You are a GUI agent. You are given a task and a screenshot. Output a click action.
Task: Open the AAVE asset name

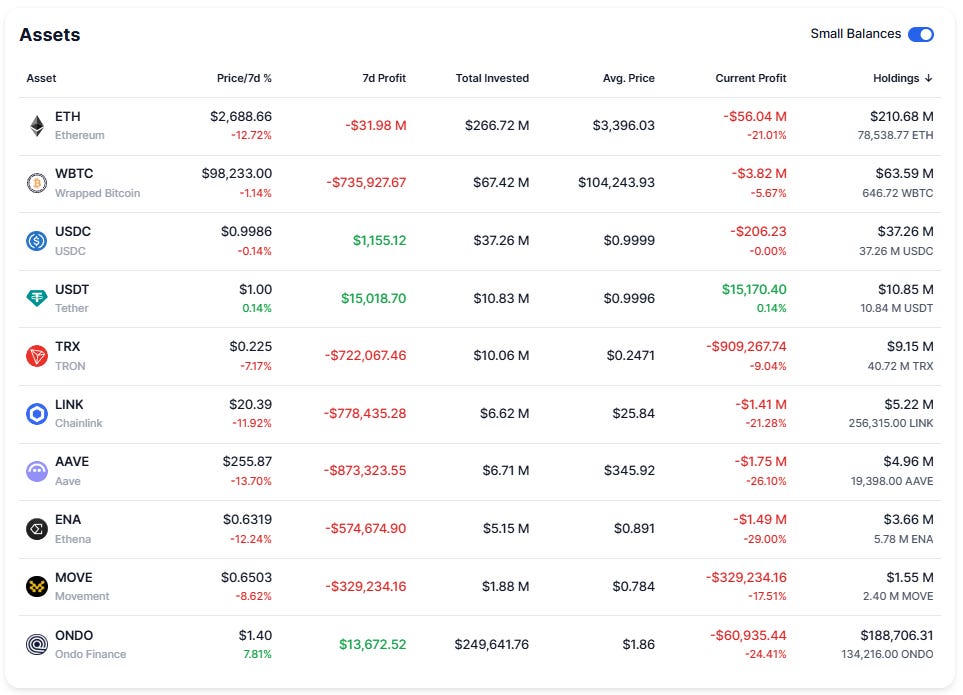pyautogui.click(x=72, y=462)
